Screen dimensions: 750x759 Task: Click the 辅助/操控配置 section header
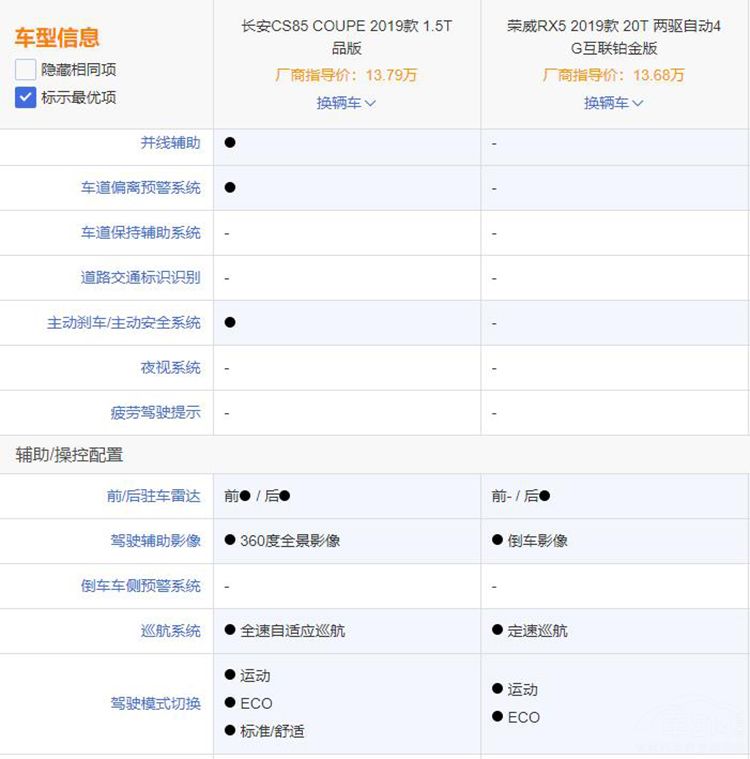[69, 455]
